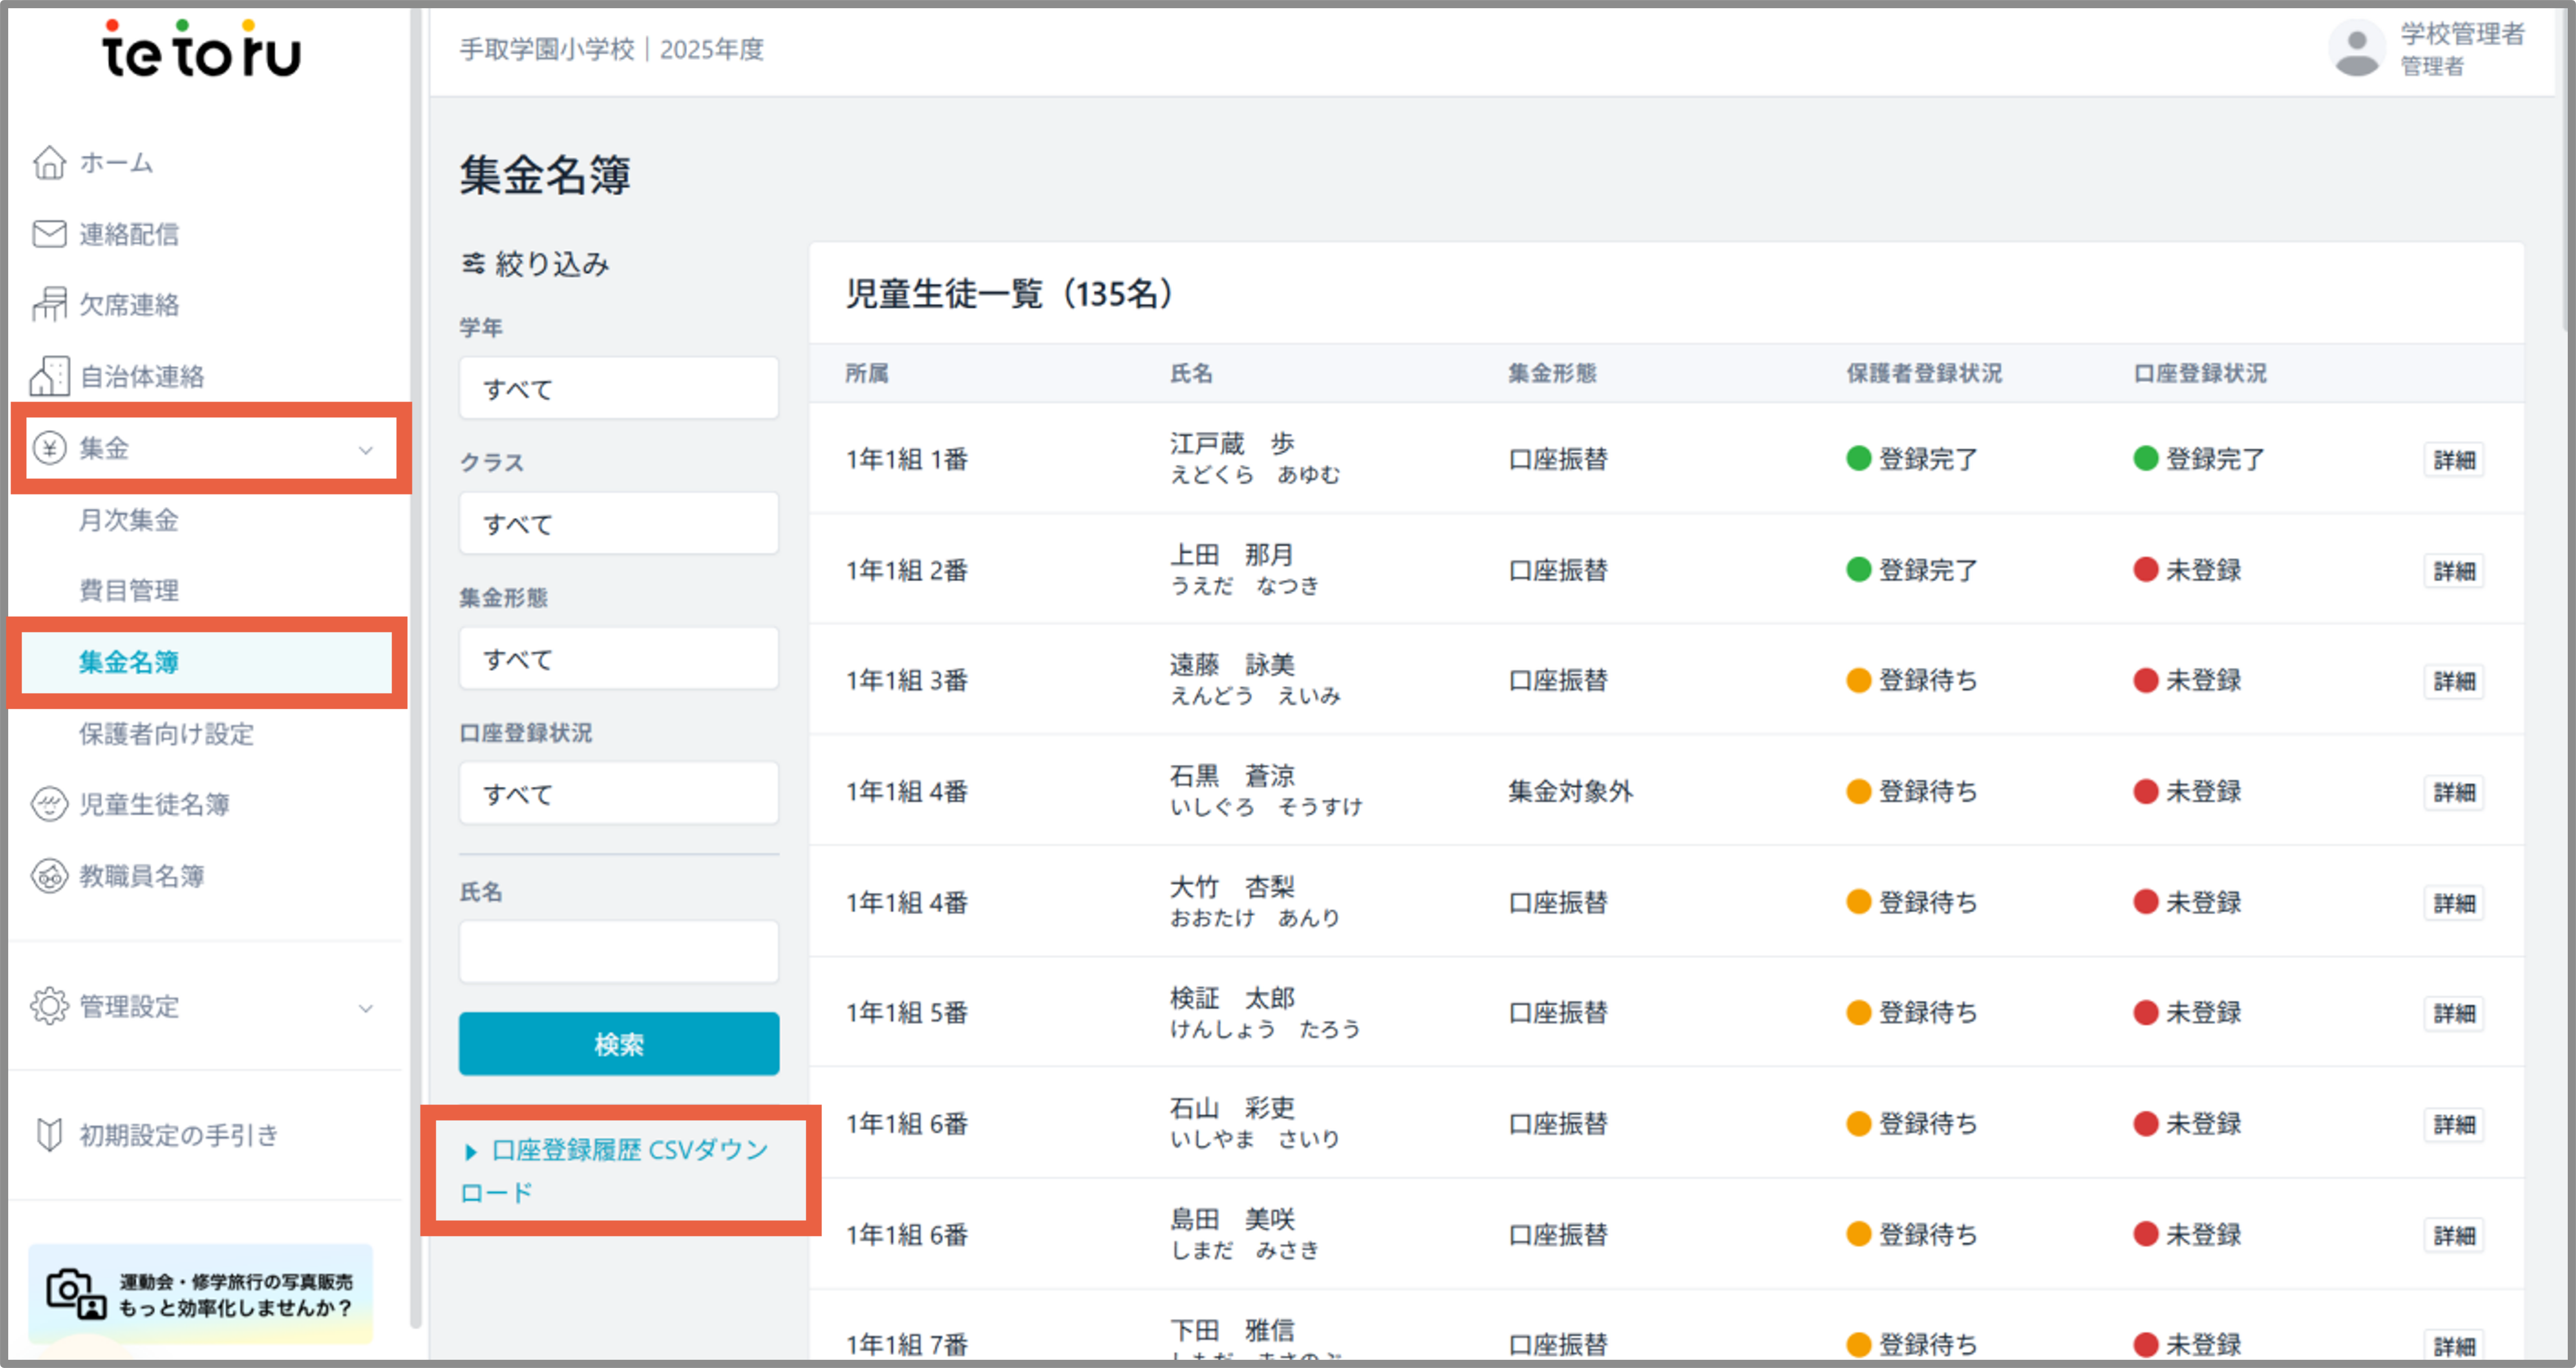Click the 集金対象外 cell for 石黒
2576x1368 pixels.
pyautogui.click(x=1570, y=791)
